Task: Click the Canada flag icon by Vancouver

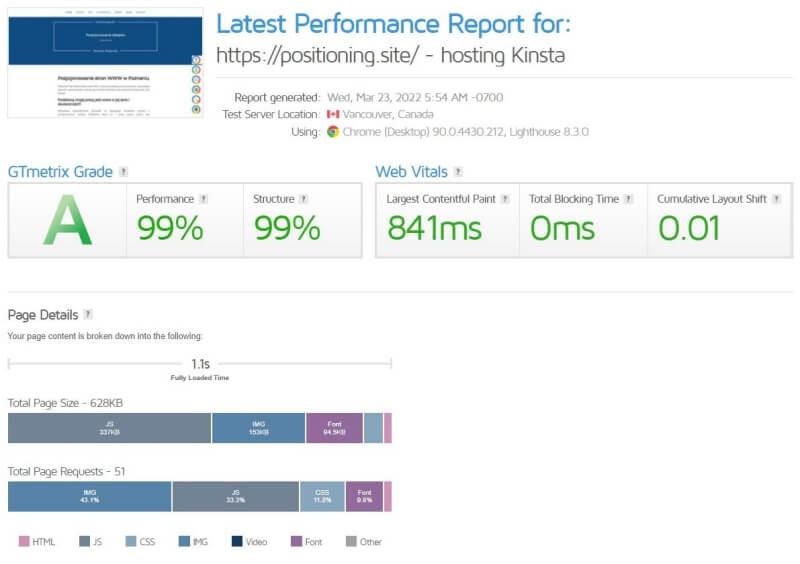Action: [x=334, y=115]
